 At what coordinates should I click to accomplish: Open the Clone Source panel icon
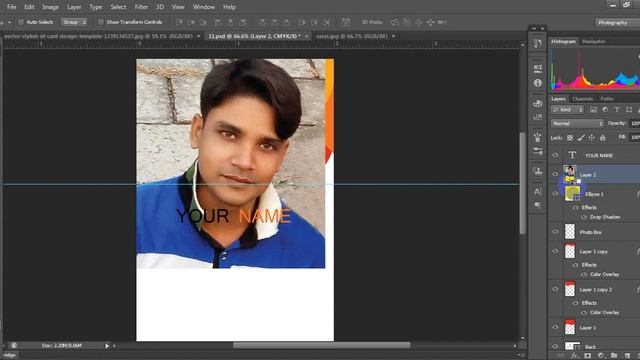coord(538,171)
